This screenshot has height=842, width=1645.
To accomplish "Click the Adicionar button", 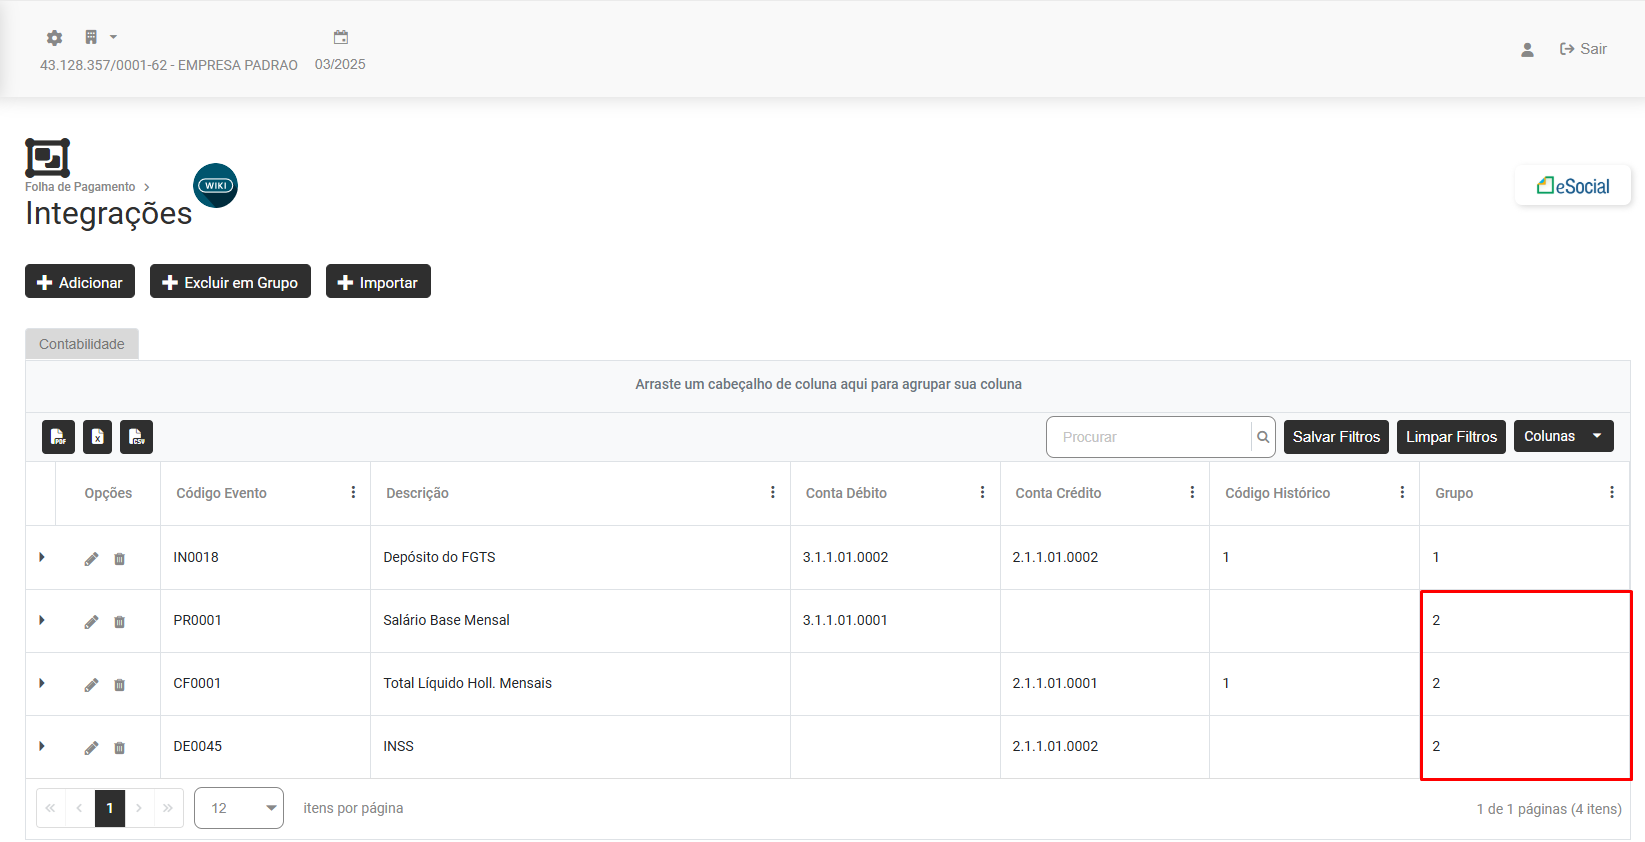I will coord(80,282).
